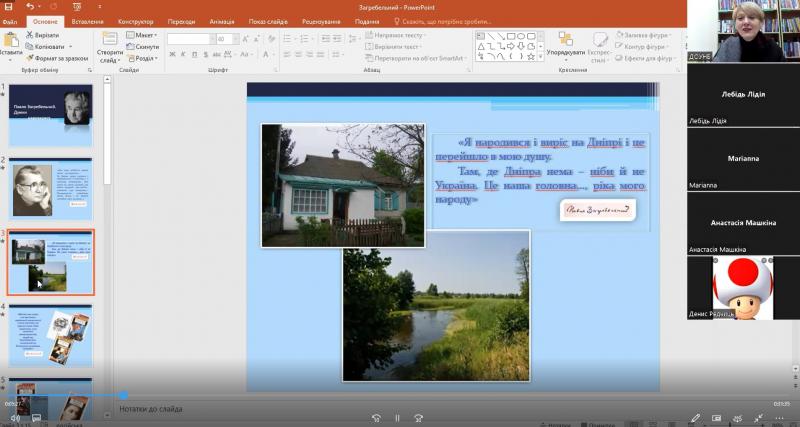Viewport: 800px width, 427px height.
Task: Open Розділ (Section) dropdown
Action: click(x=142, y=58)
